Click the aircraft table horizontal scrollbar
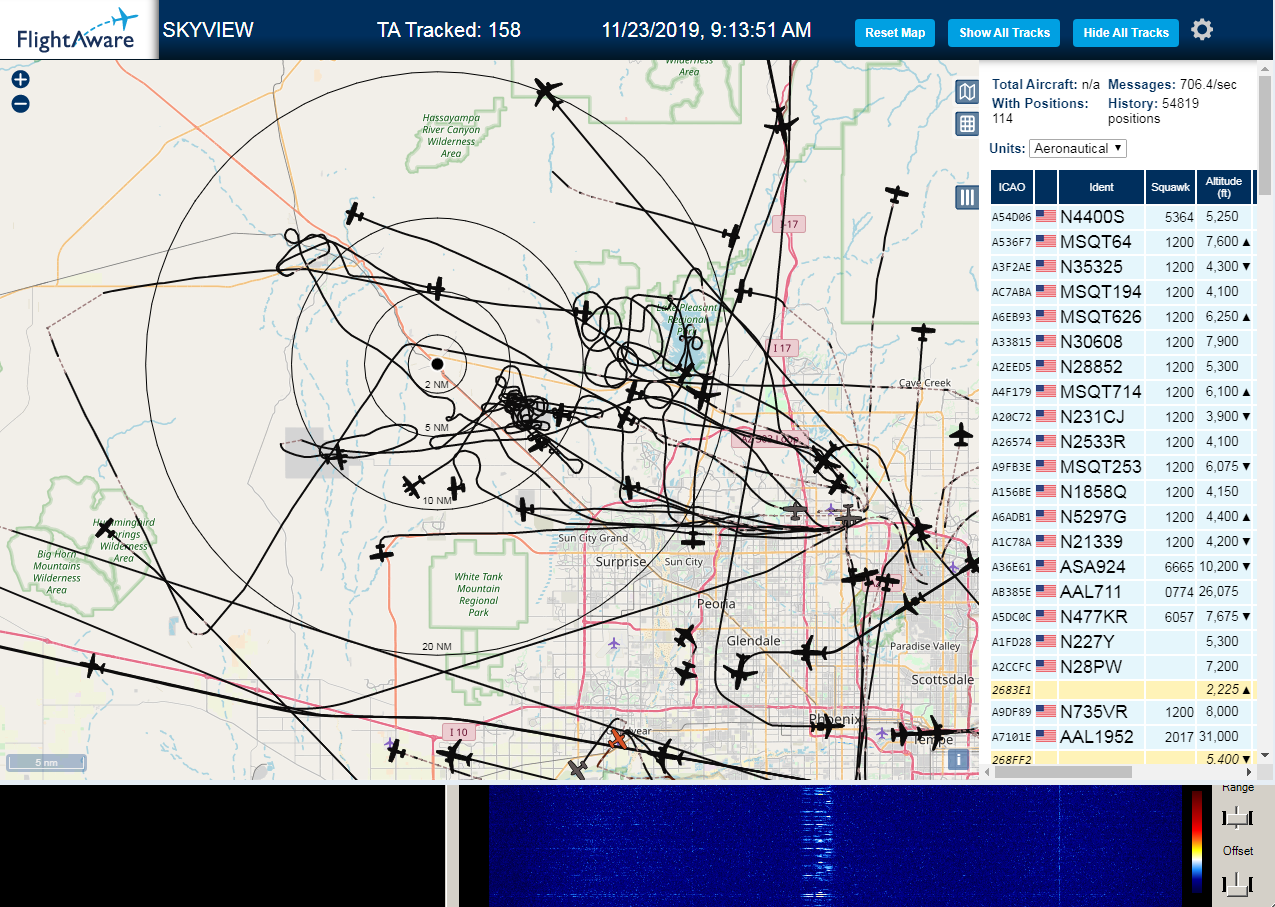This screenshot has width=1275, height=907. pos(1061,772)
